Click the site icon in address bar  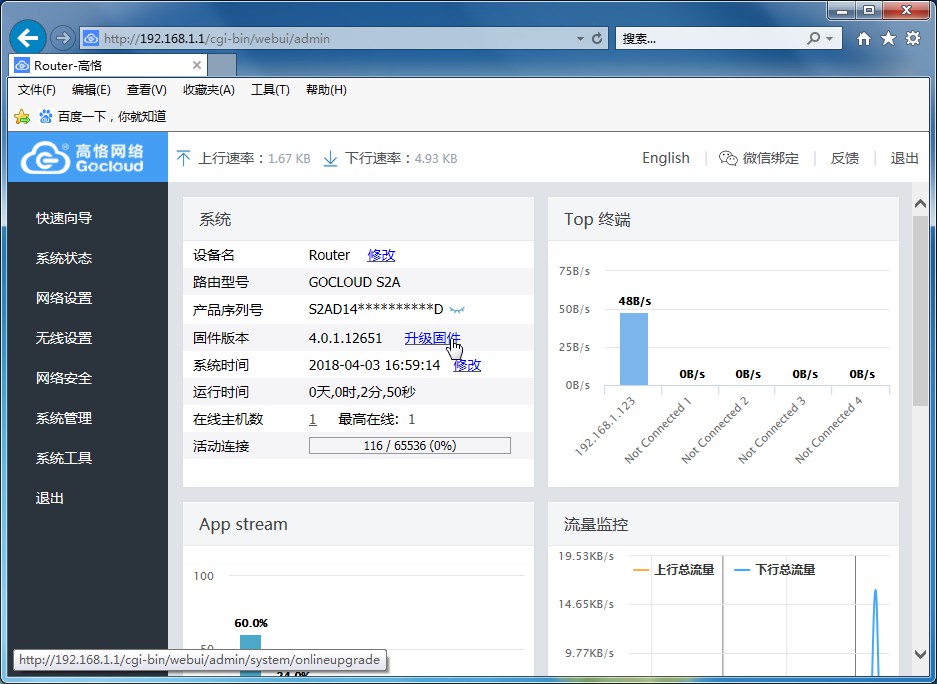[91, 39]
